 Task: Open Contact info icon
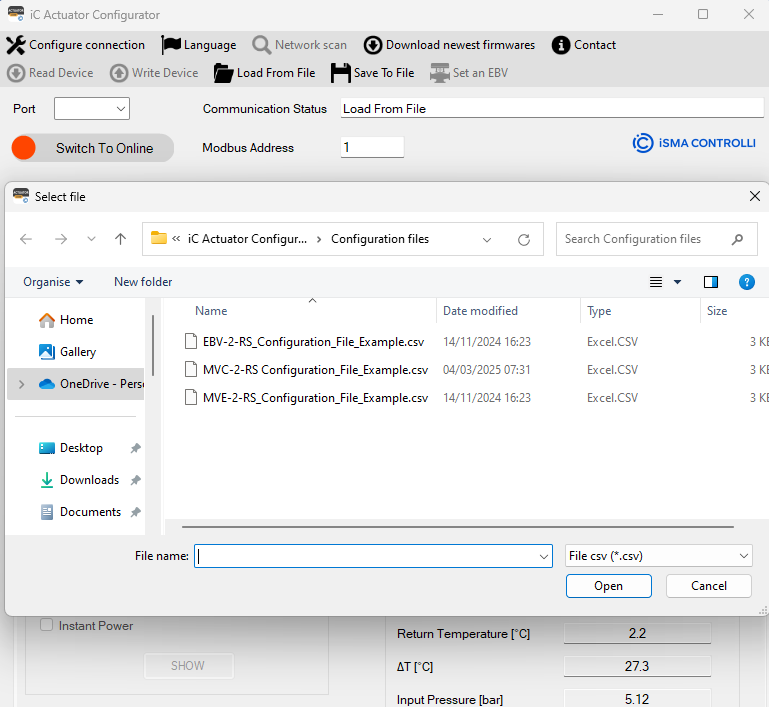click(561, 45)
